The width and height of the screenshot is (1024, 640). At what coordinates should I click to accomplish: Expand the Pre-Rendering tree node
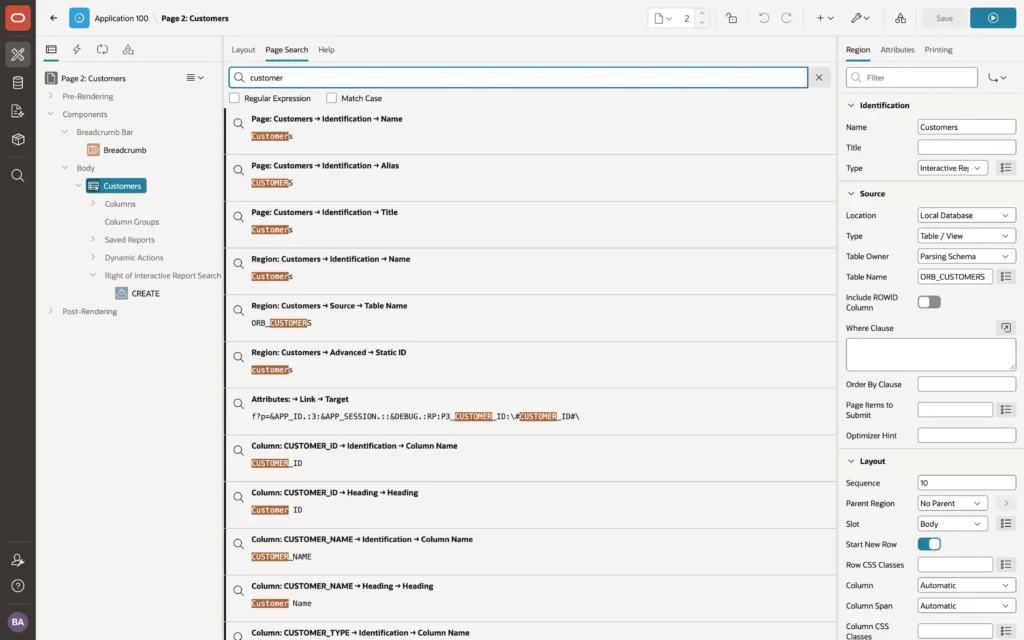click(x=50, y=96)
